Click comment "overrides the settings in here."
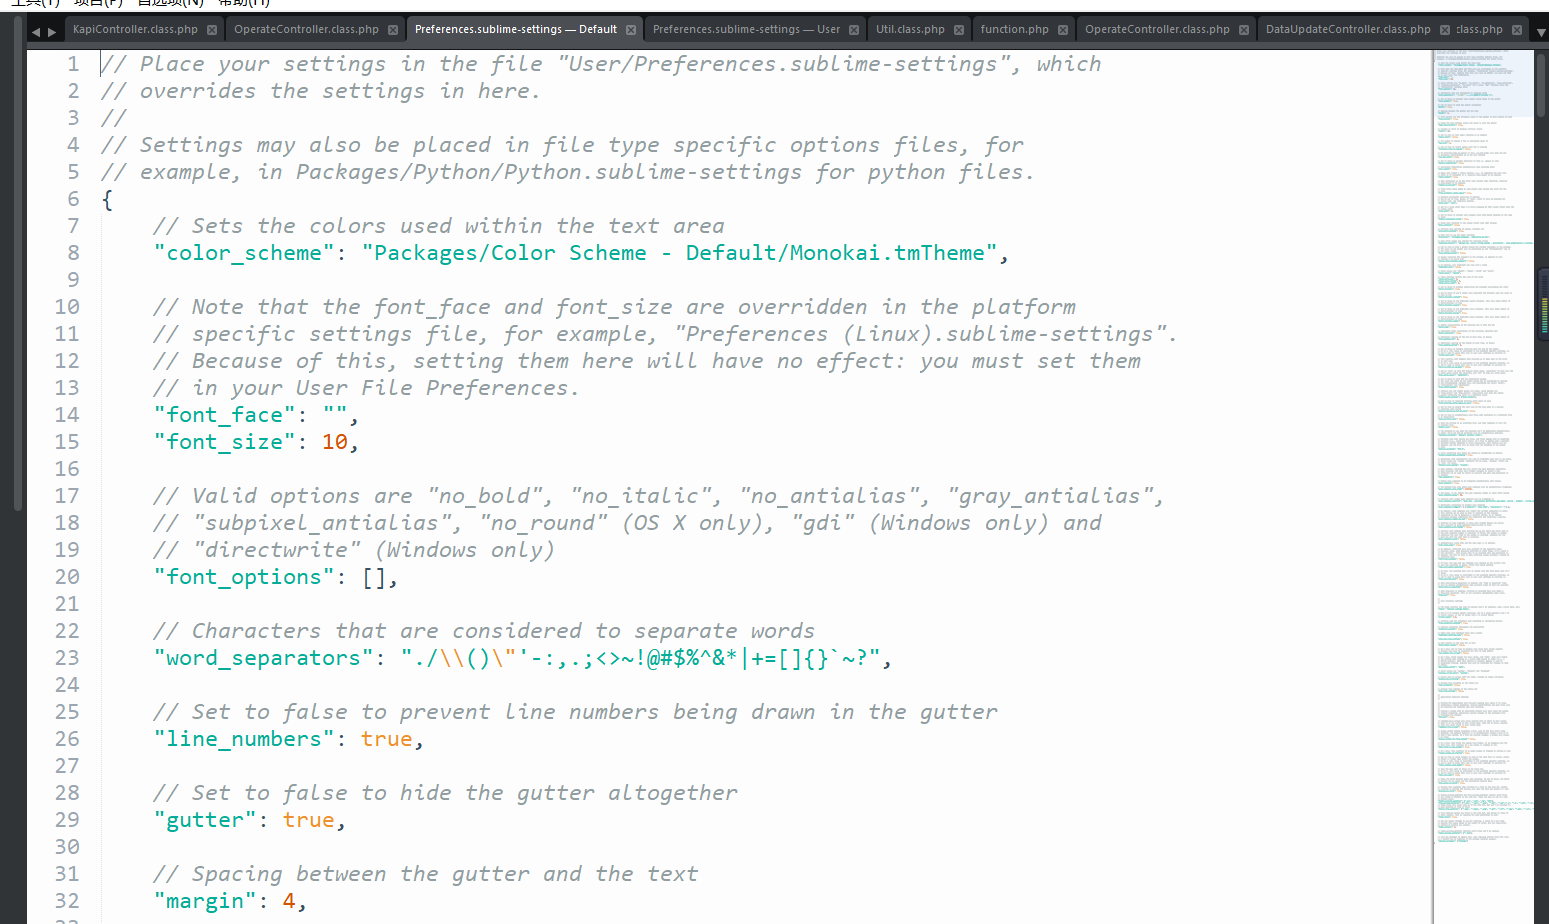 321,91
